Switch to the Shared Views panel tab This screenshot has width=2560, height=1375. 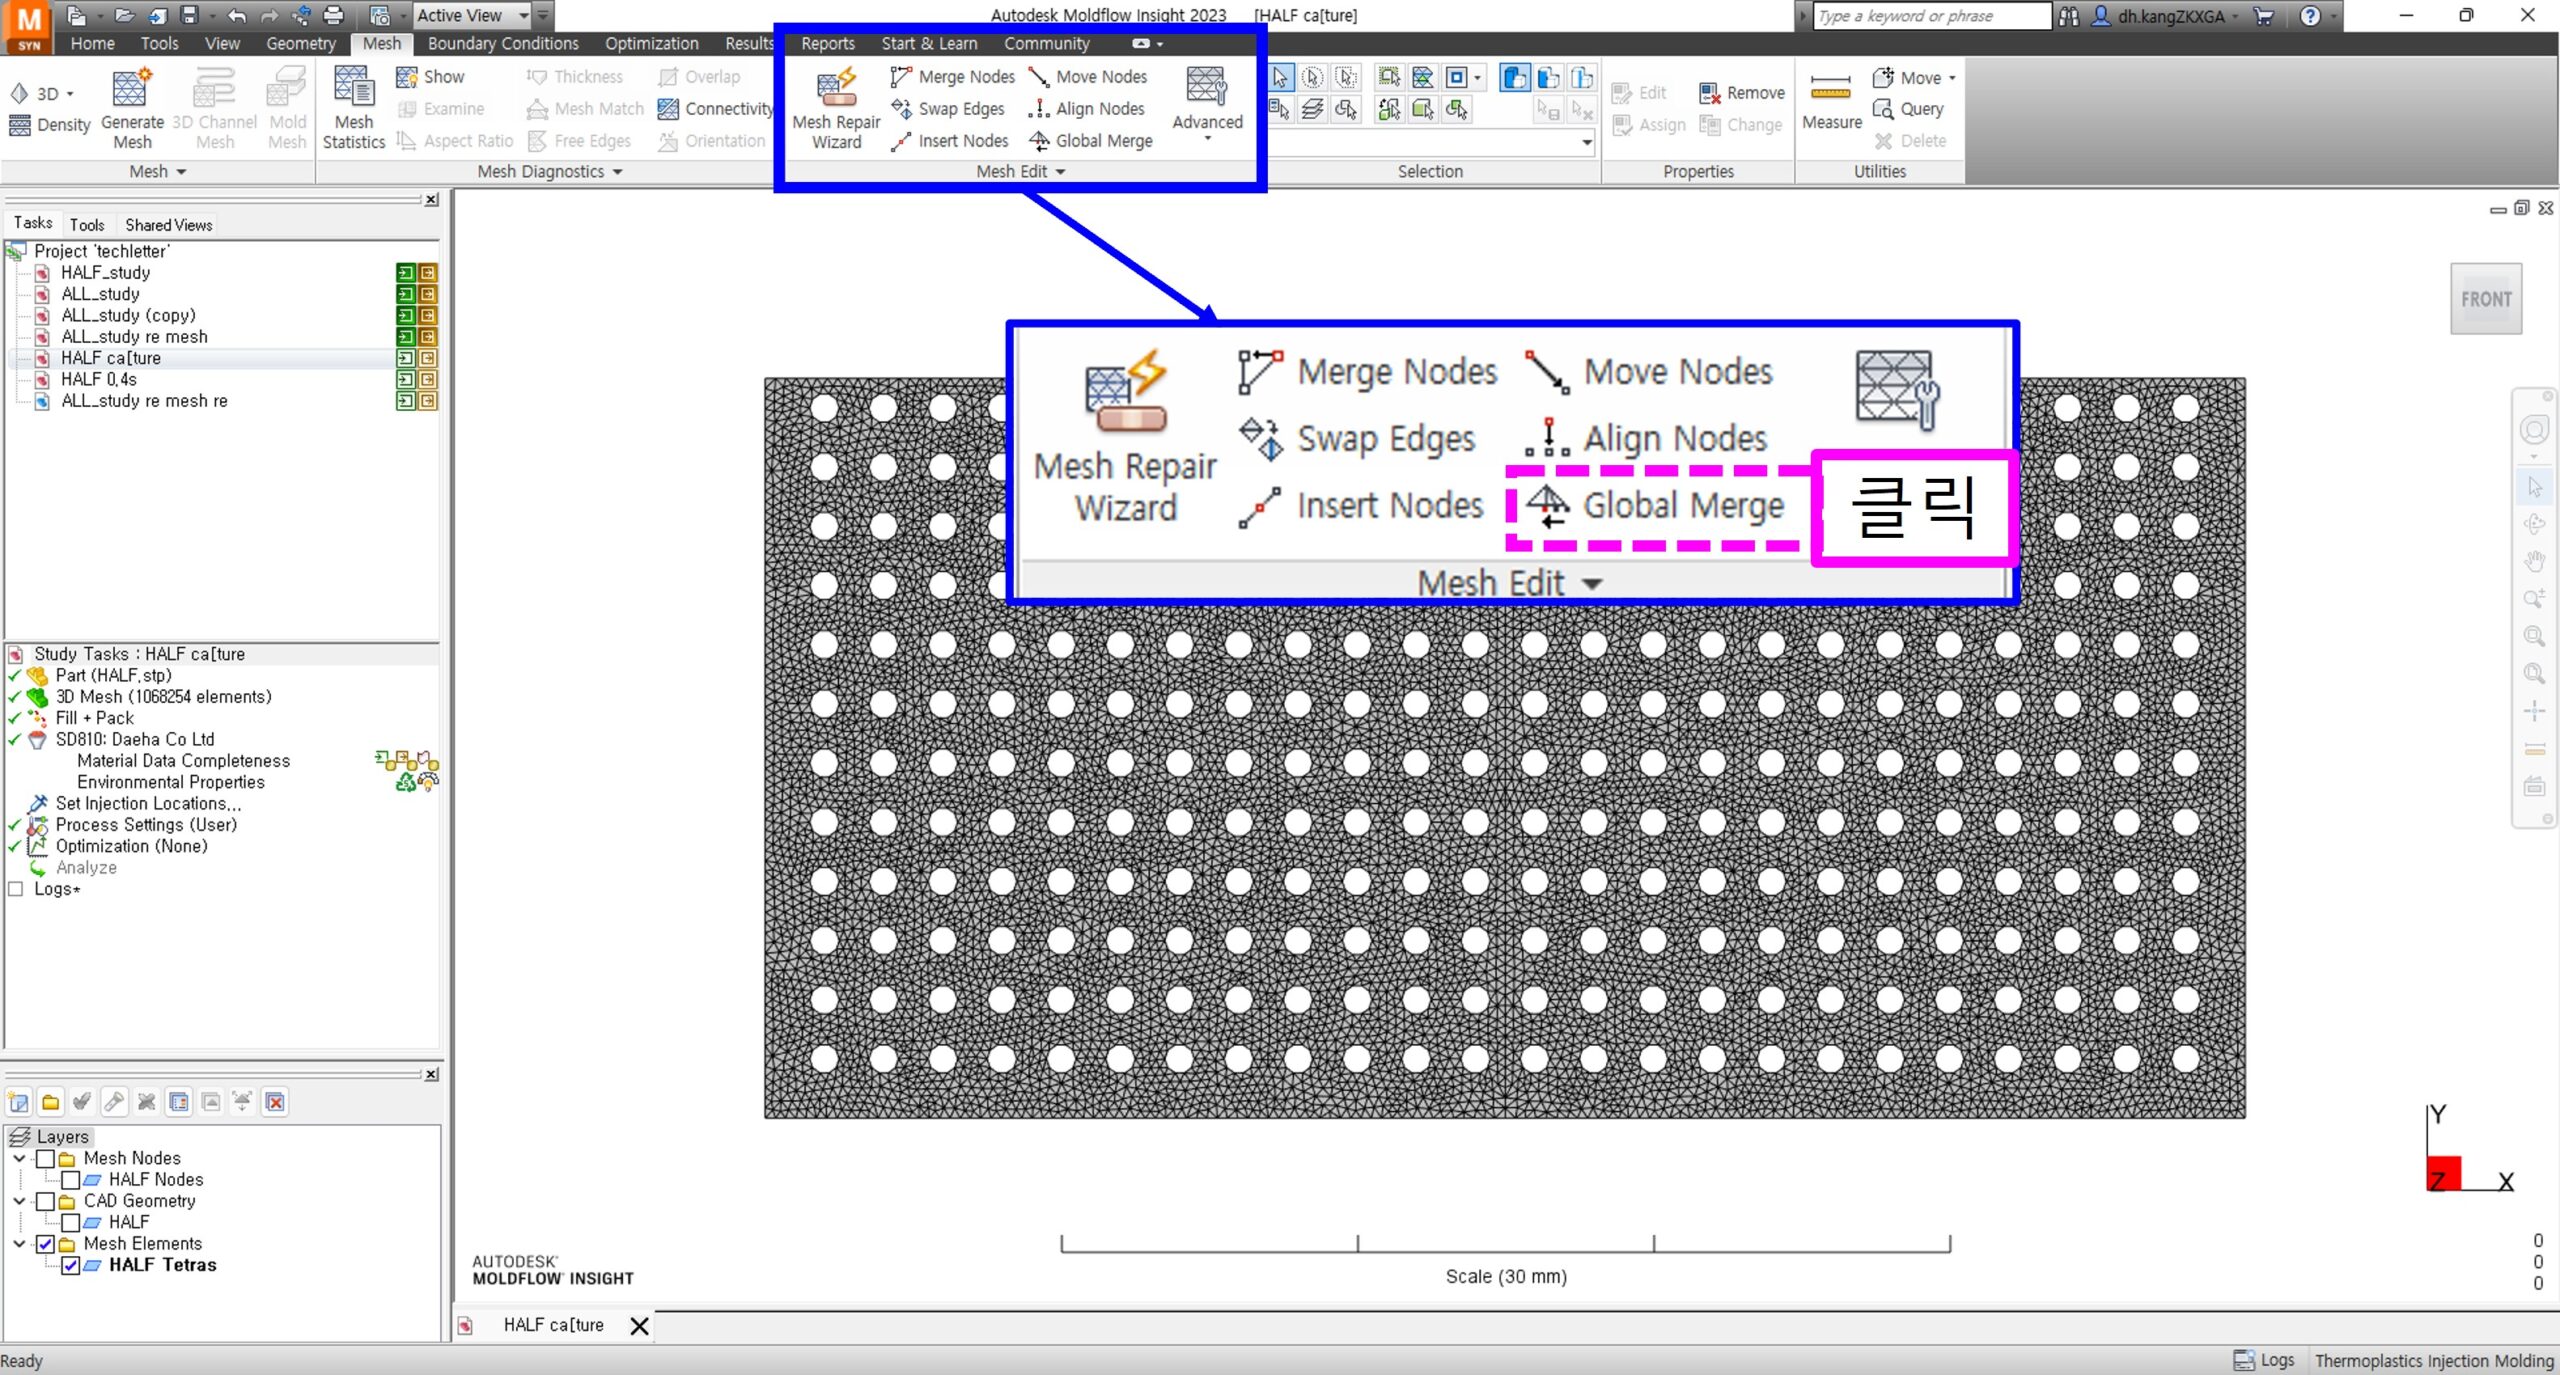click(169, 225)
